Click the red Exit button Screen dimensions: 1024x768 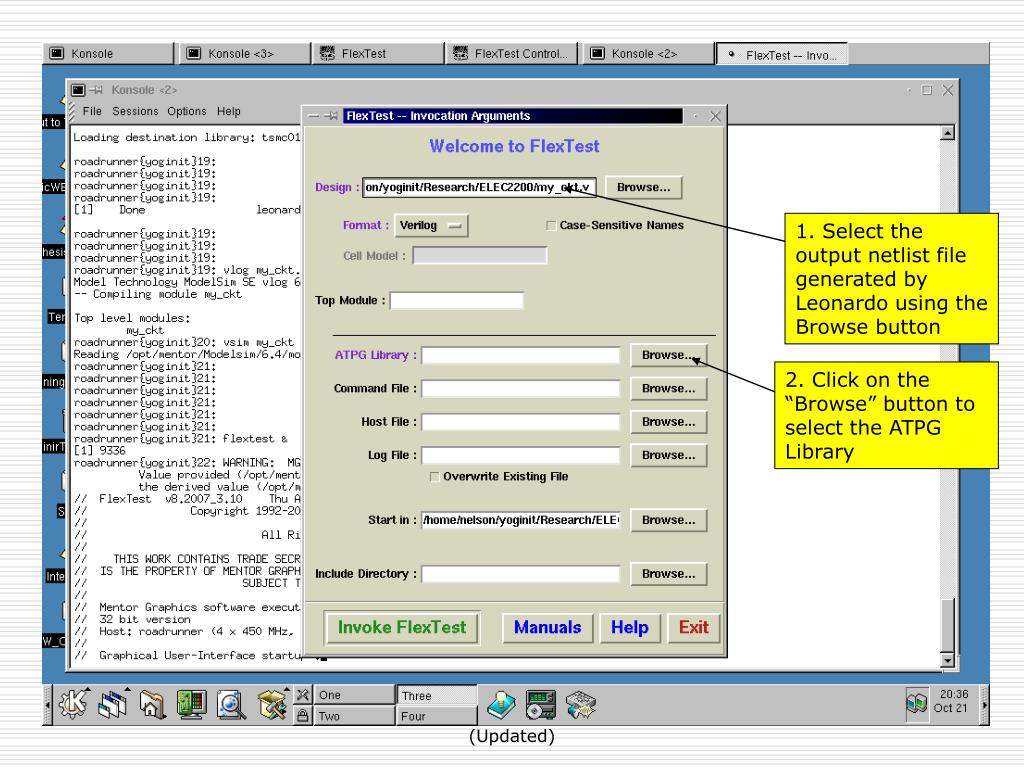[694, 628]
